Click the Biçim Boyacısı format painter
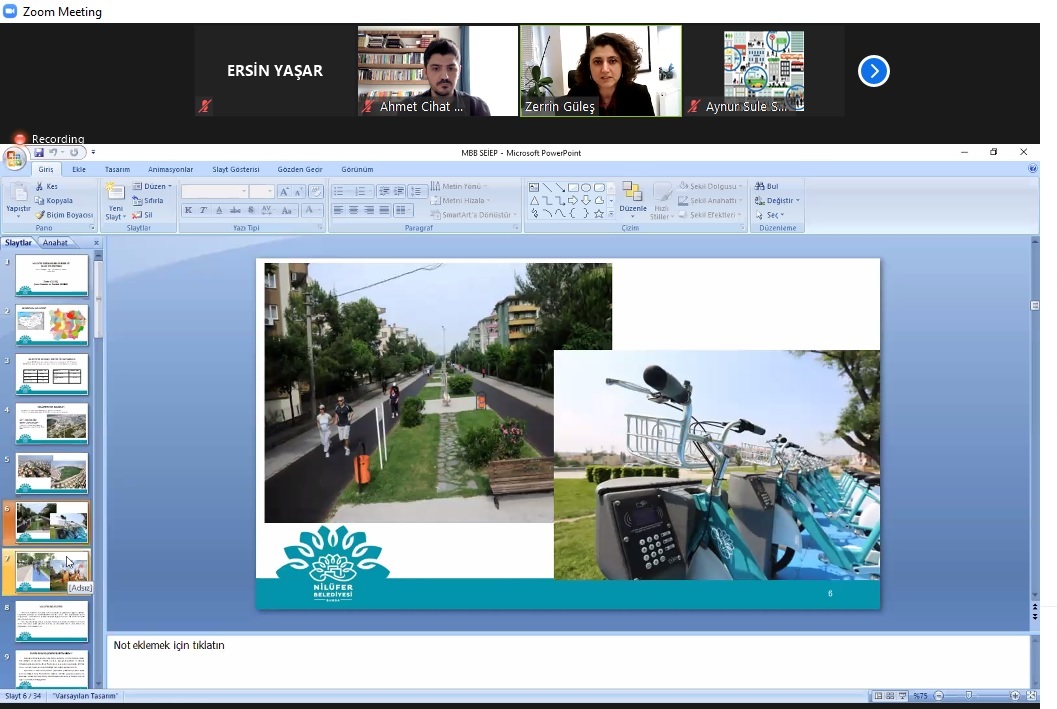1057x709 pixels. pos(64,215)
